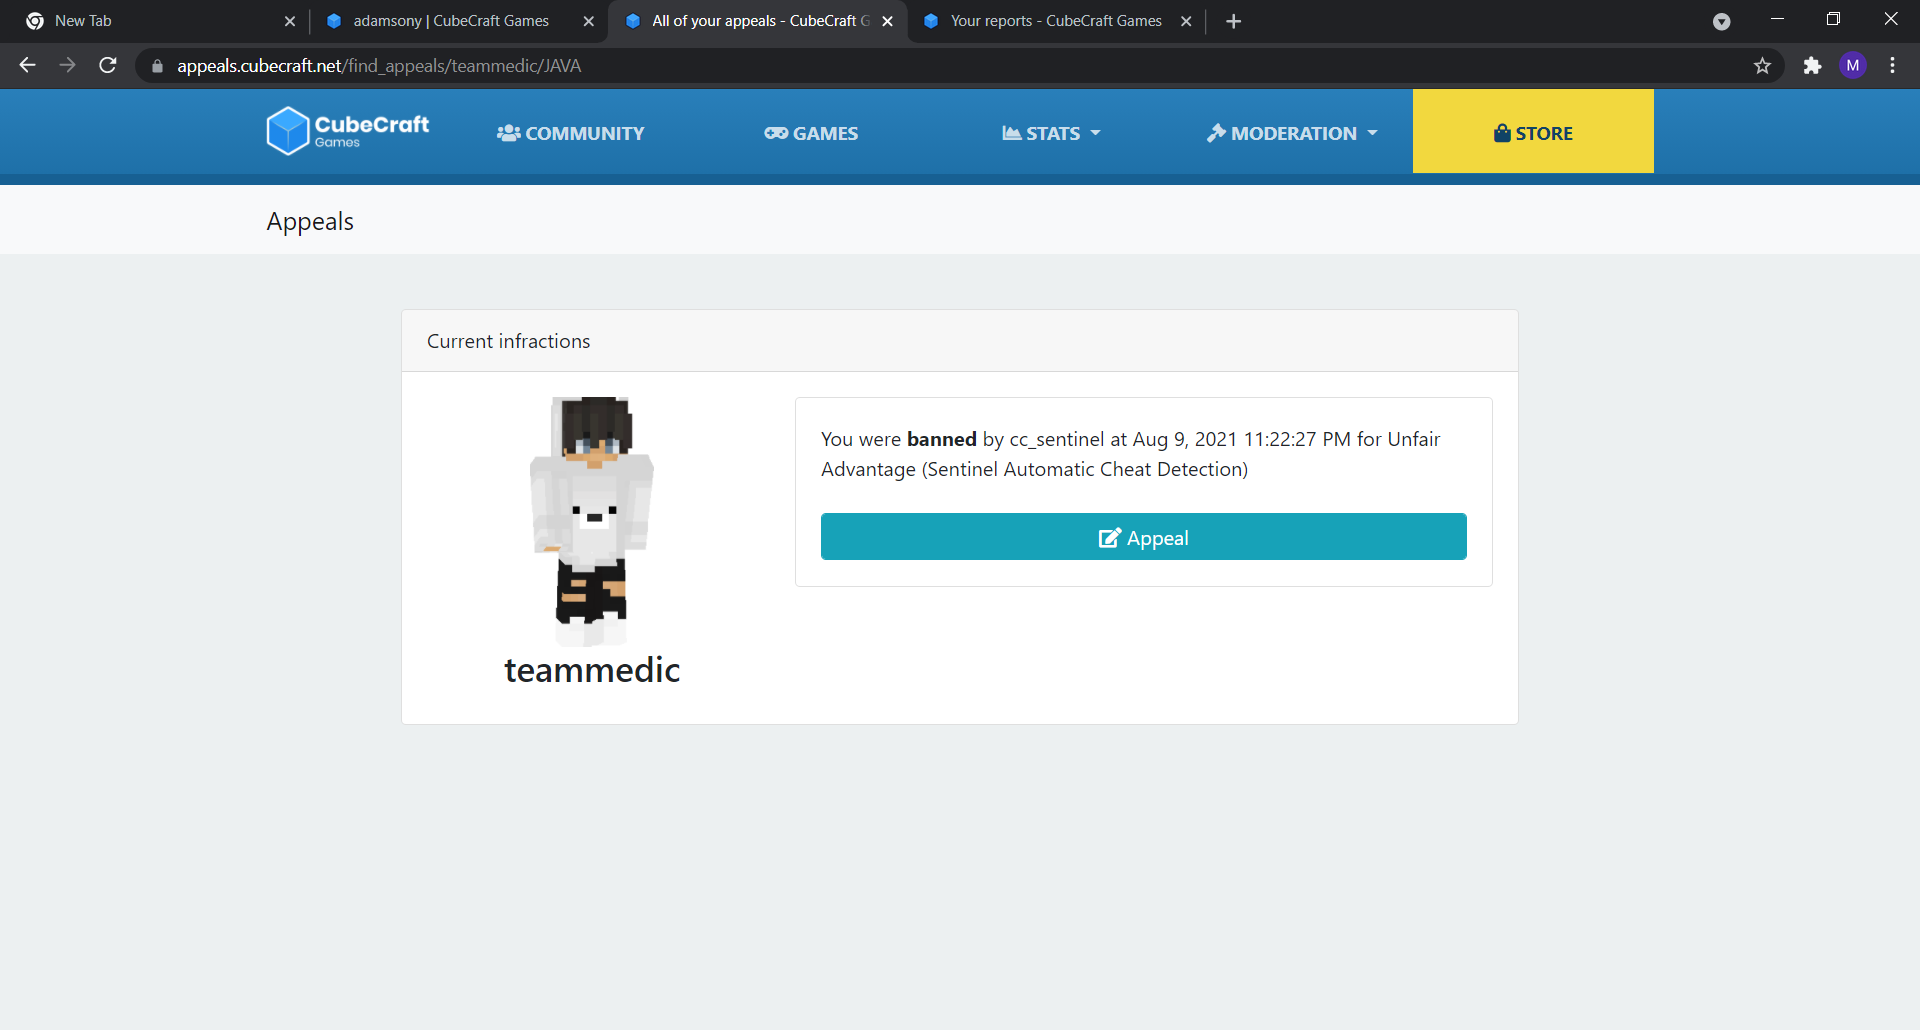Viewport: 1920px width, 1030px height.
Task: Click the CubeCraft Games logo
Action: pyautogui.click(x=347, y=131)
